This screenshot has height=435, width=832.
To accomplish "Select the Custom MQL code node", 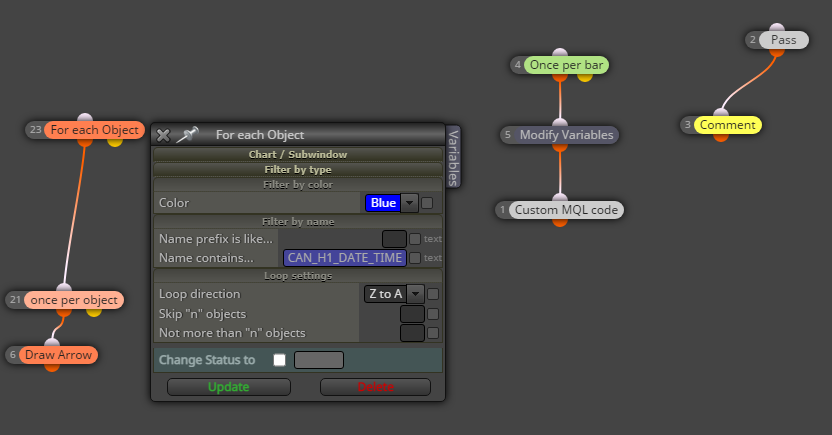I will pyautogui.click(x=566, y=210).
